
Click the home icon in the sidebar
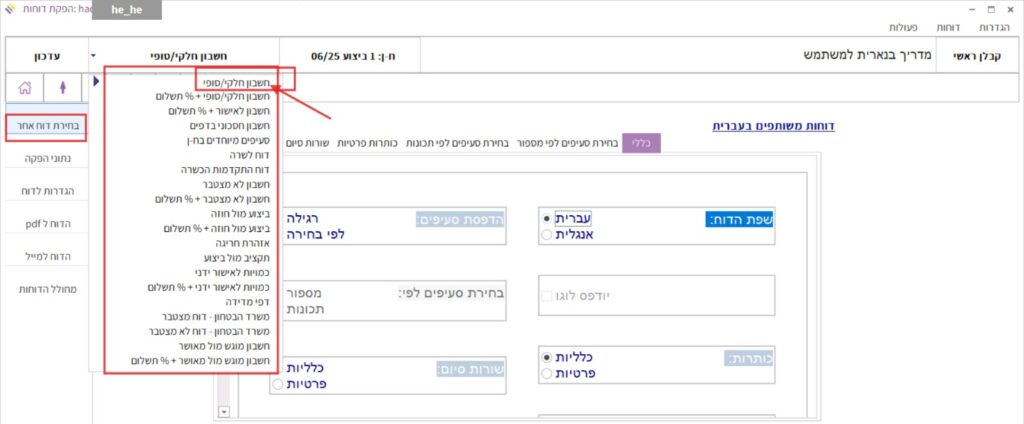pyautogui.click(x=24, y=87)
